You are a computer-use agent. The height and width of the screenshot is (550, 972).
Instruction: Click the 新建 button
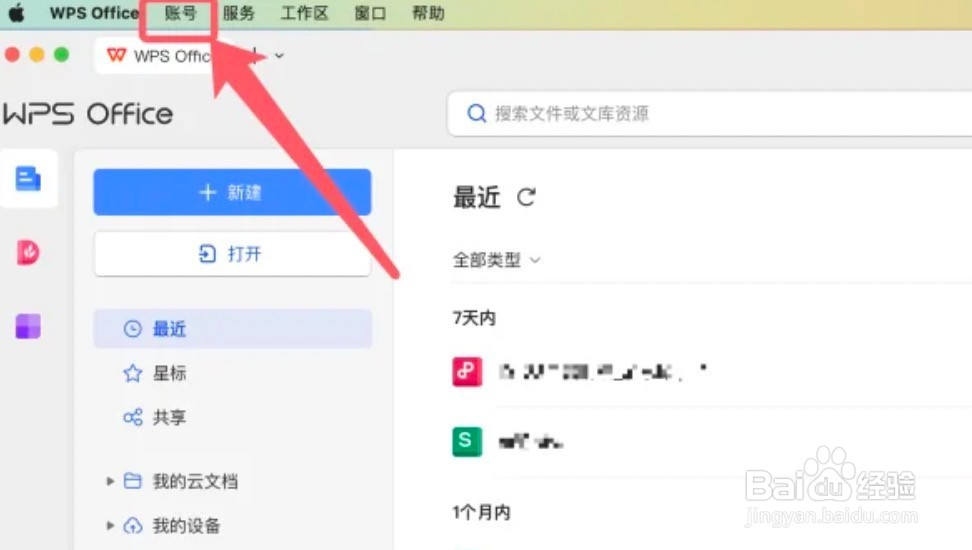click(232, 192)
